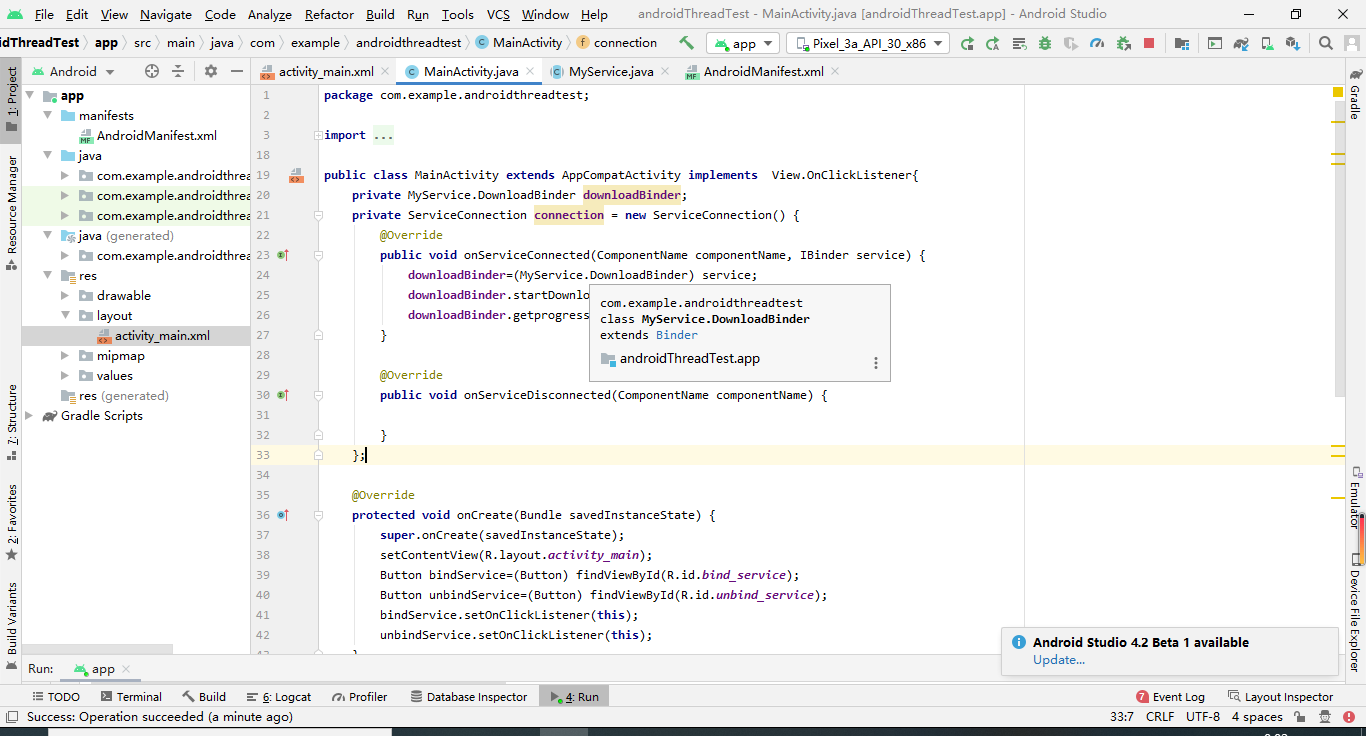Click the Search Everywhere magnifier icon
1366x736 pixels.
(x=1326, y=43)
